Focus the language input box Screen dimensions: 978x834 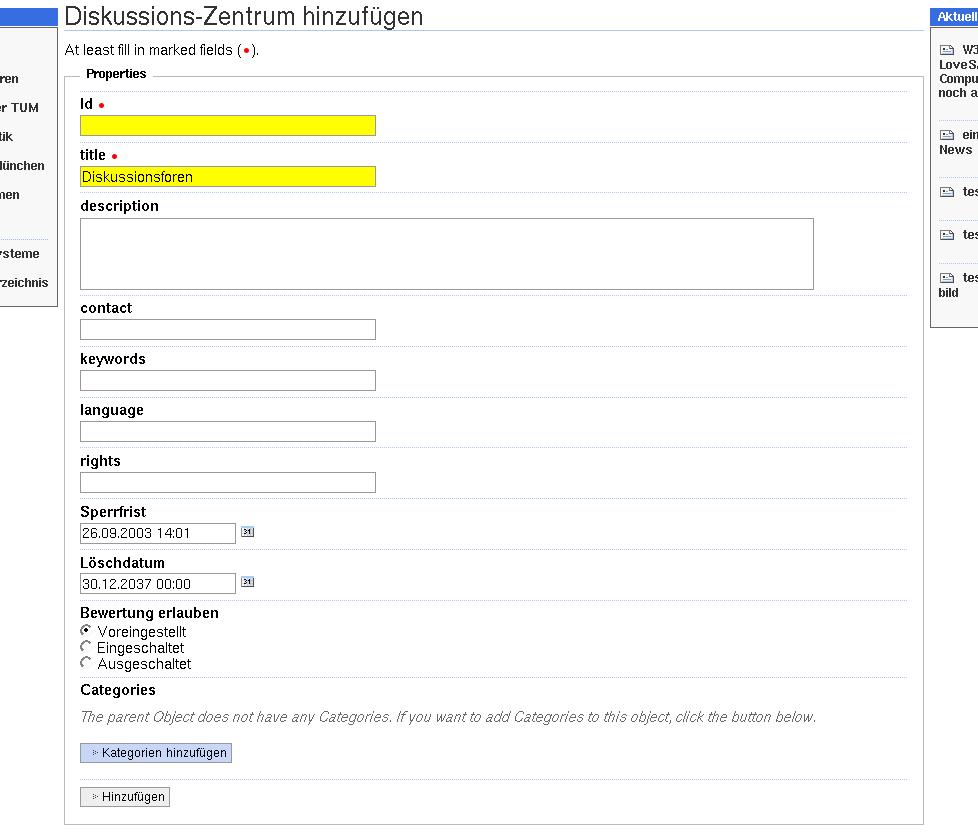pyautogui.click(x=228, y=432)
